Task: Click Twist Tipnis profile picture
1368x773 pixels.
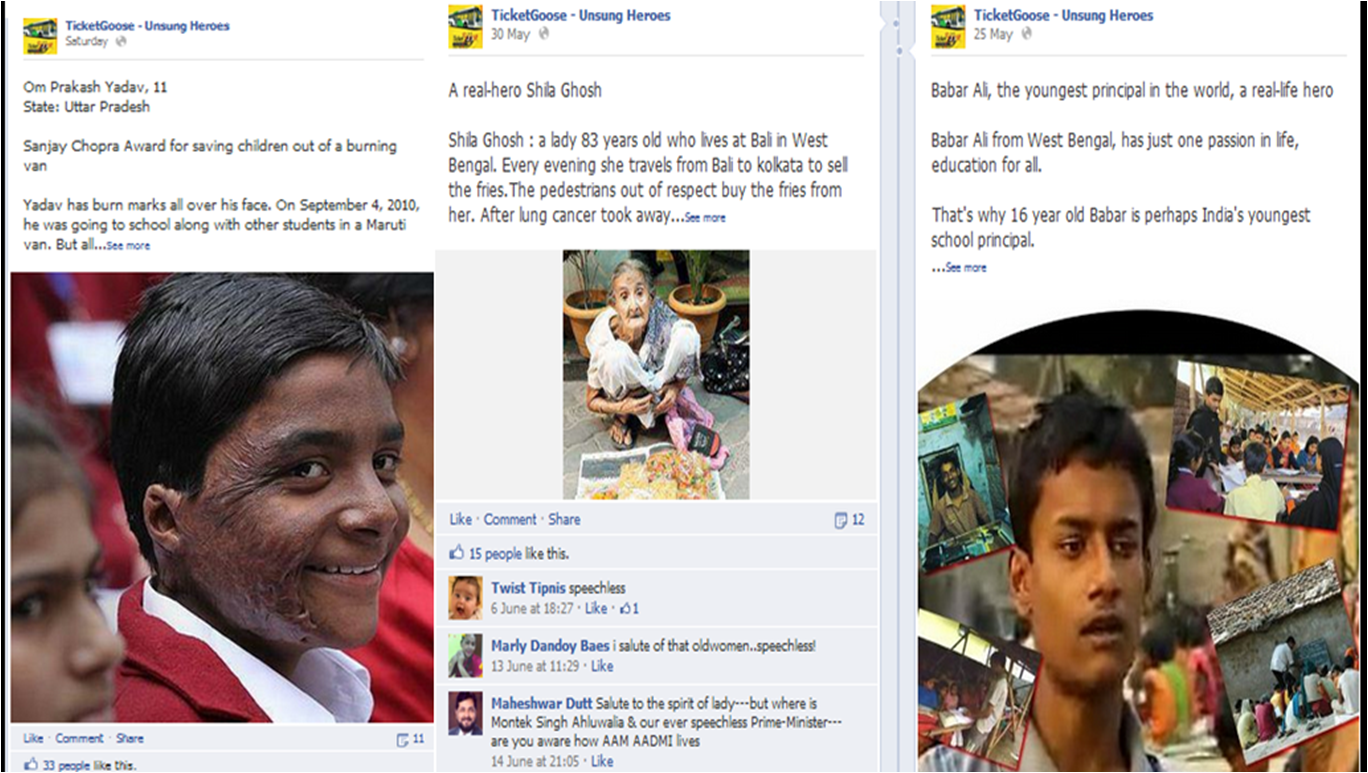Action: (x=465, y=597)
